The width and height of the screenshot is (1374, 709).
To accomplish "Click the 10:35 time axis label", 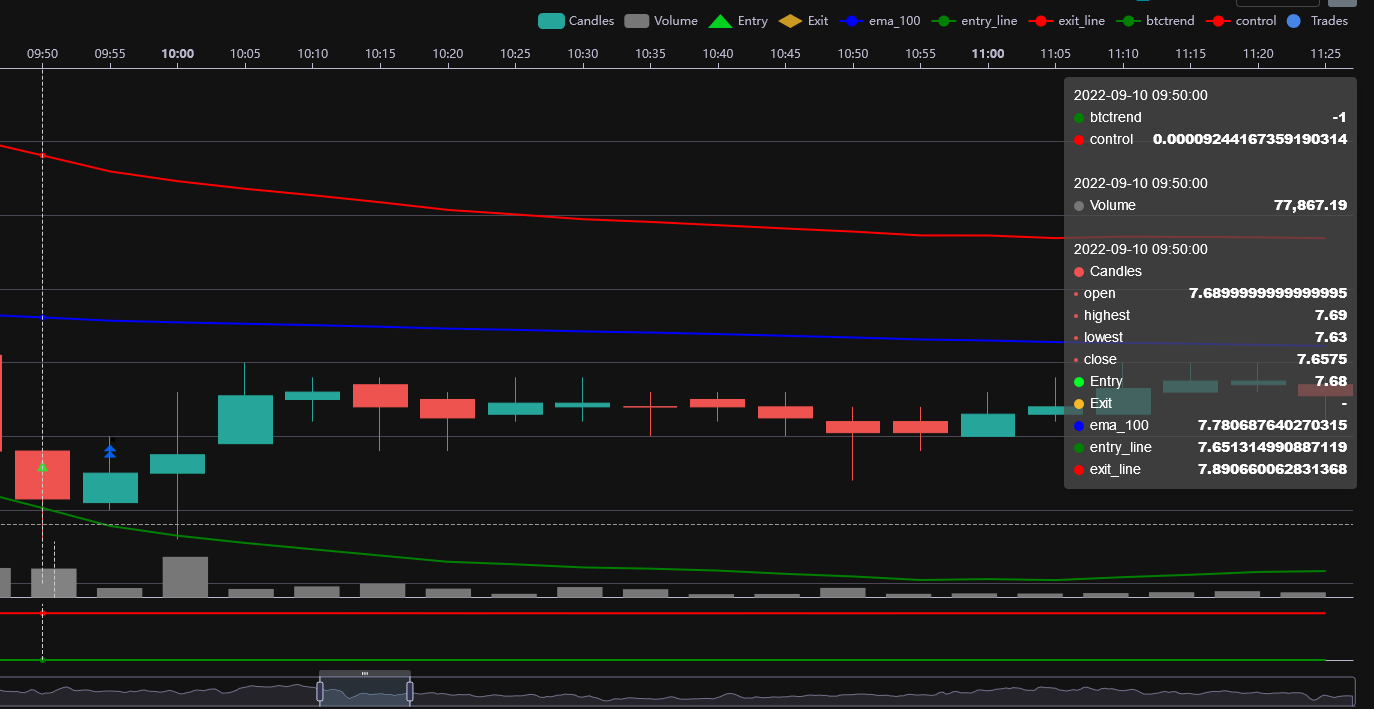I will [x=650, y=53].
